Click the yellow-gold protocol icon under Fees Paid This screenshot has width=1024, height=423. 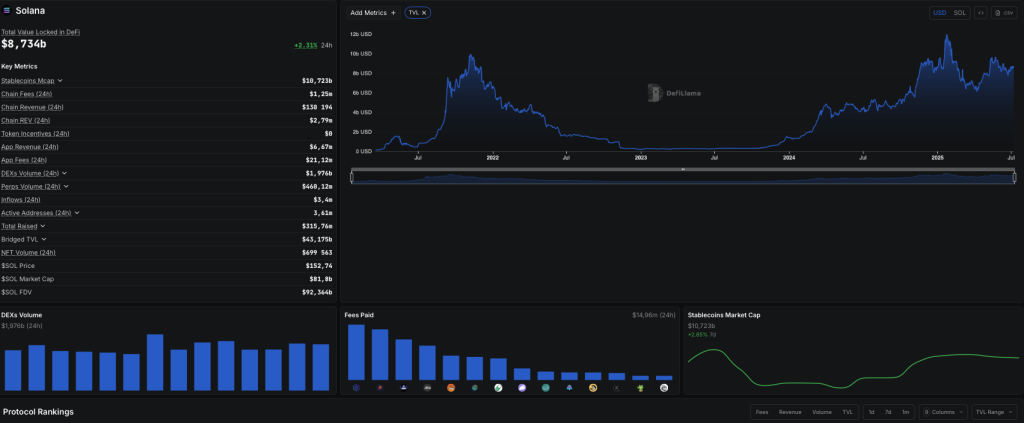[x=593, y=388]
